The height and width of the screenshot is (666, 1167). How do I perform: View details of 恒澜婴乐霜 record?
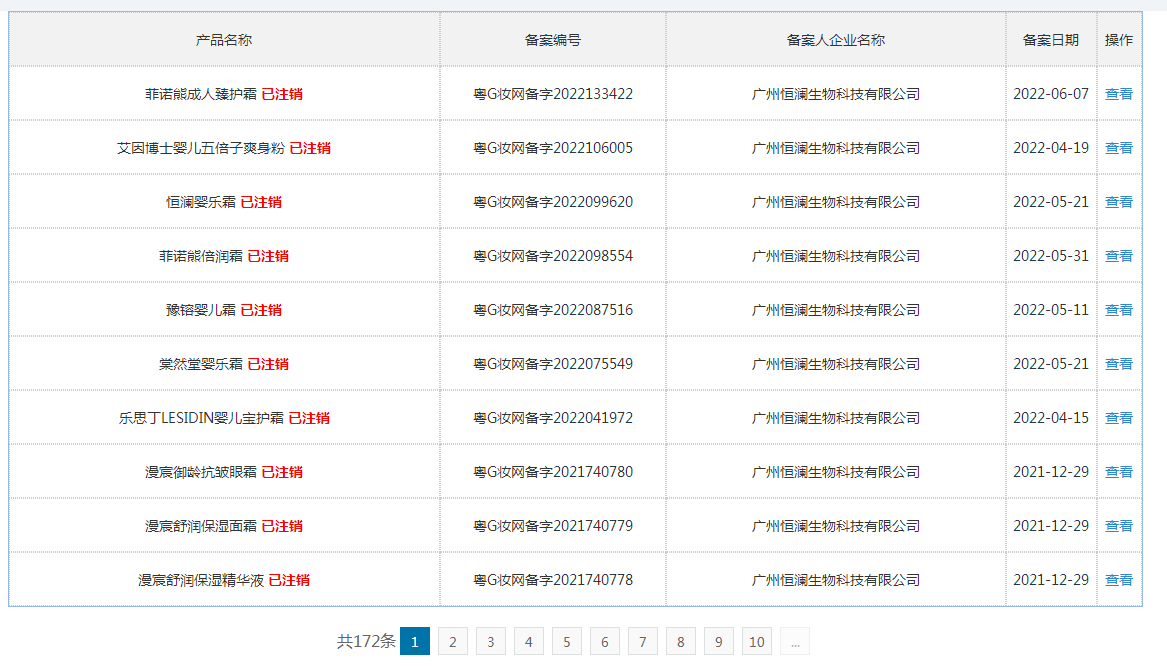click(x=1119, y=202)
